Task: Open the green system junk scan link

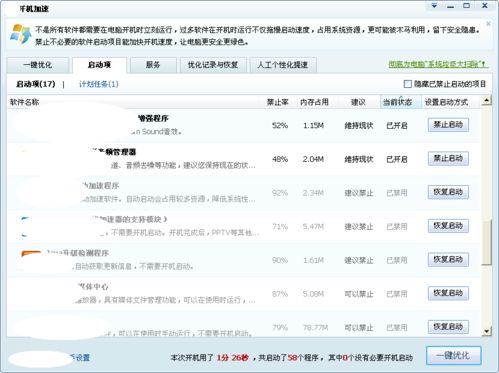Action: [438, 64]
